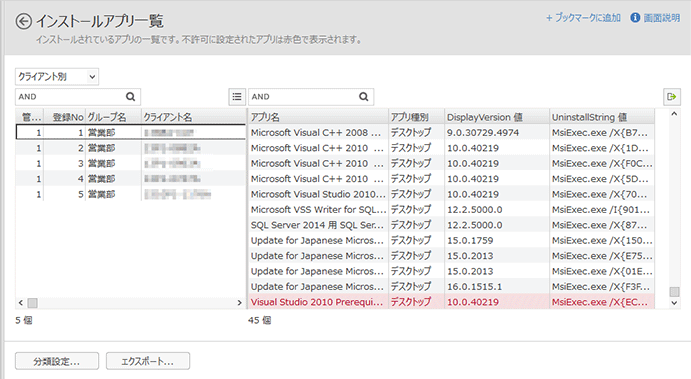Click MsiExec.exe /X{150... cell
691x379 pixels.
click(x=602, y=240)
